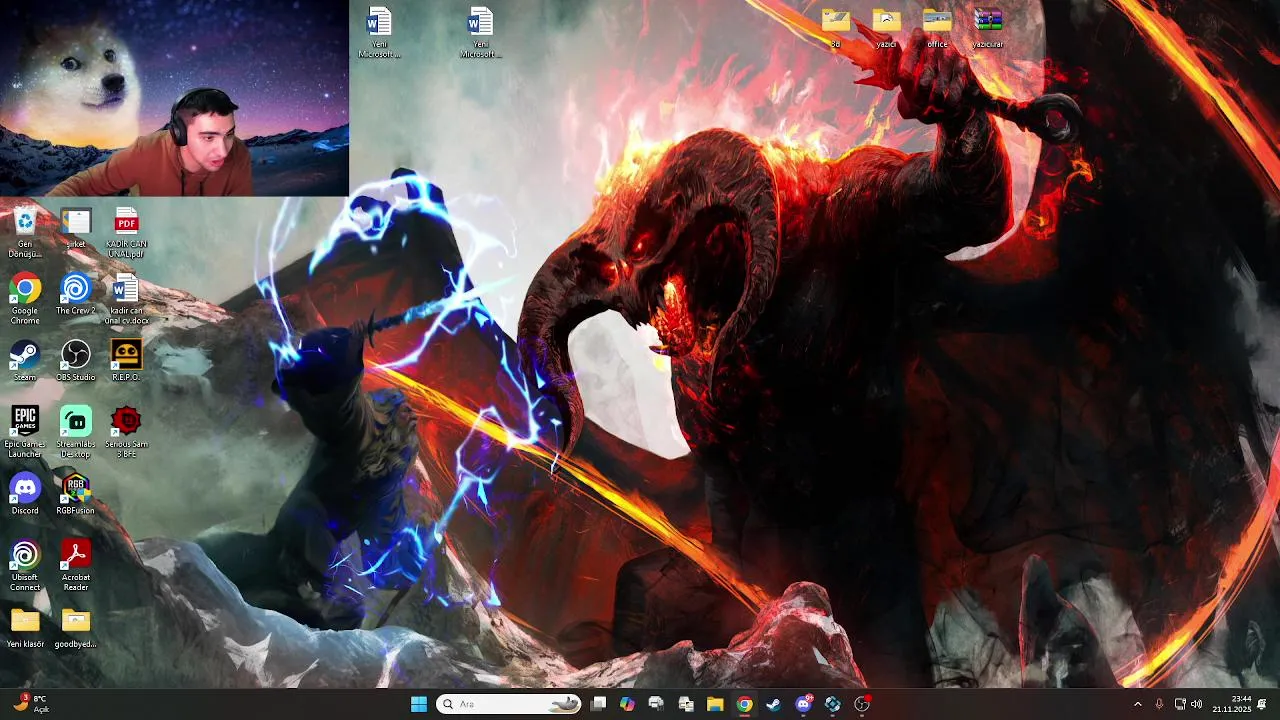Open the Acrobat Reader shortcut
This screenshot has height=720, width=1280.
coord(76,566)
